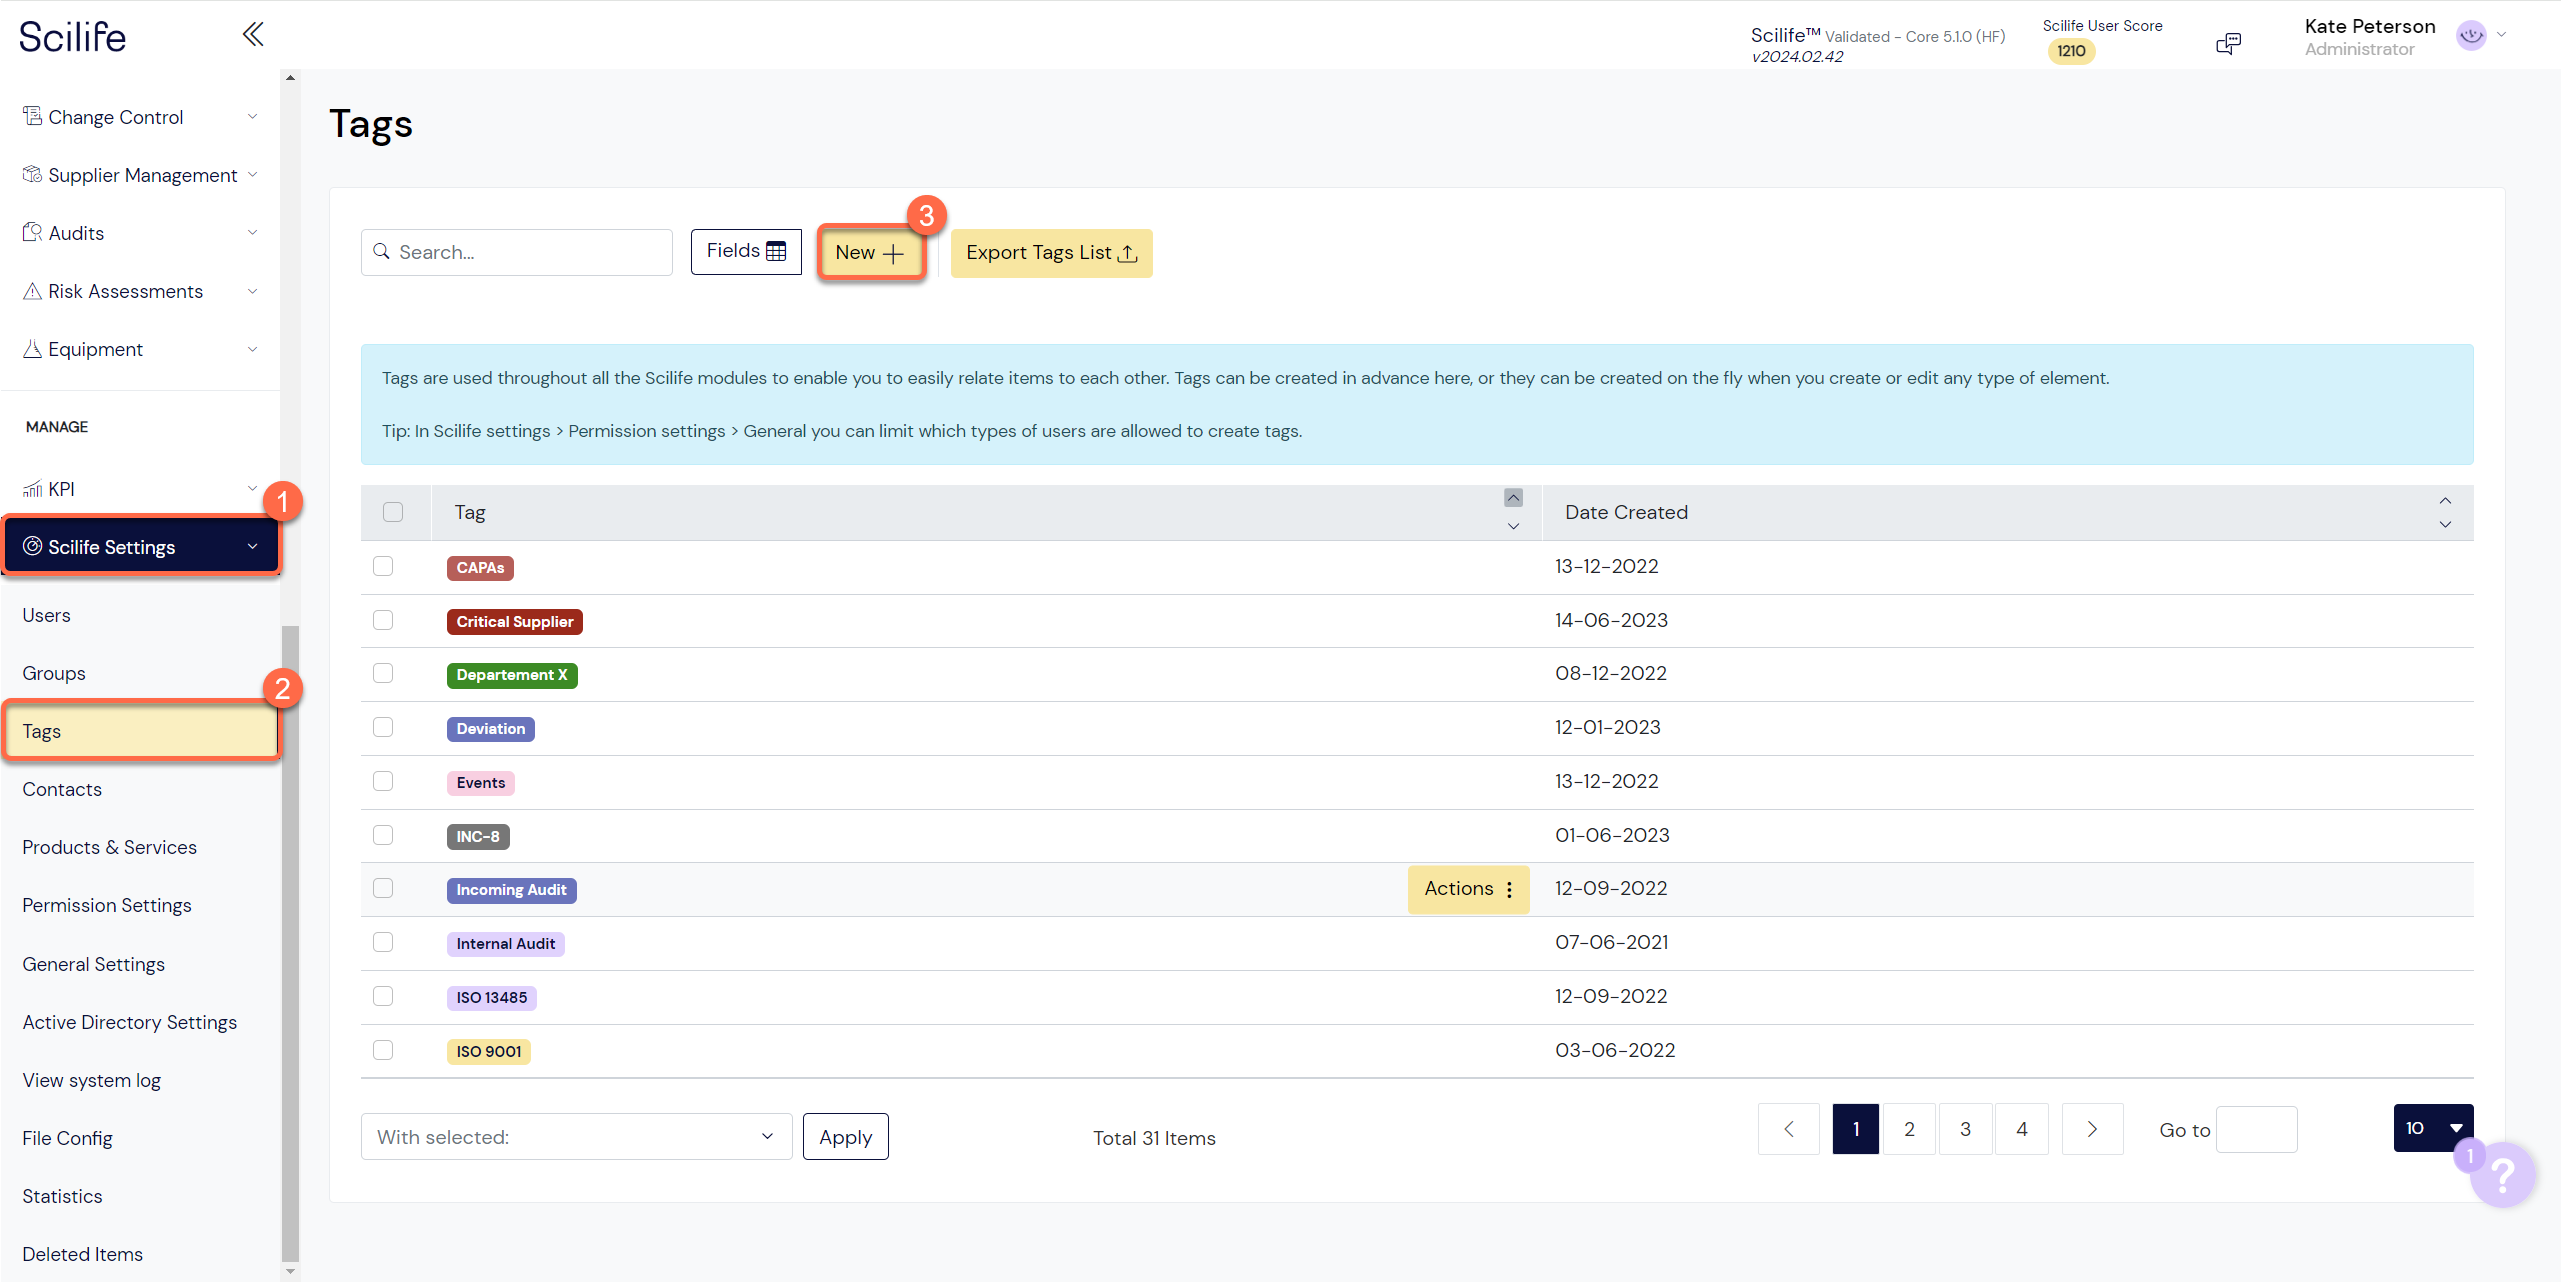
Task: Click the Apply button
Action: point(845,1137)
